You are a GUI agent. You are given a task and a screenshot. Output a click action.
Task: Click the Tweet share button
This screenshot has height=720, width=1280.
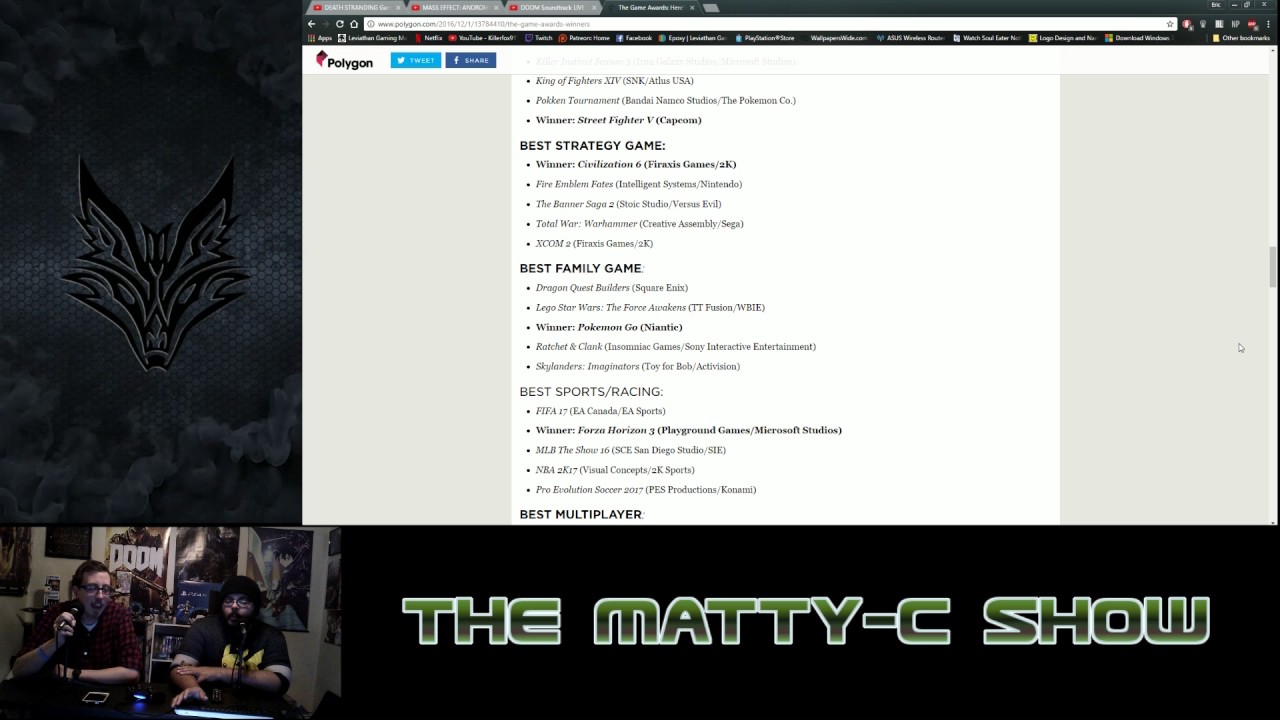pyautogui.click(x=416, y=60)
